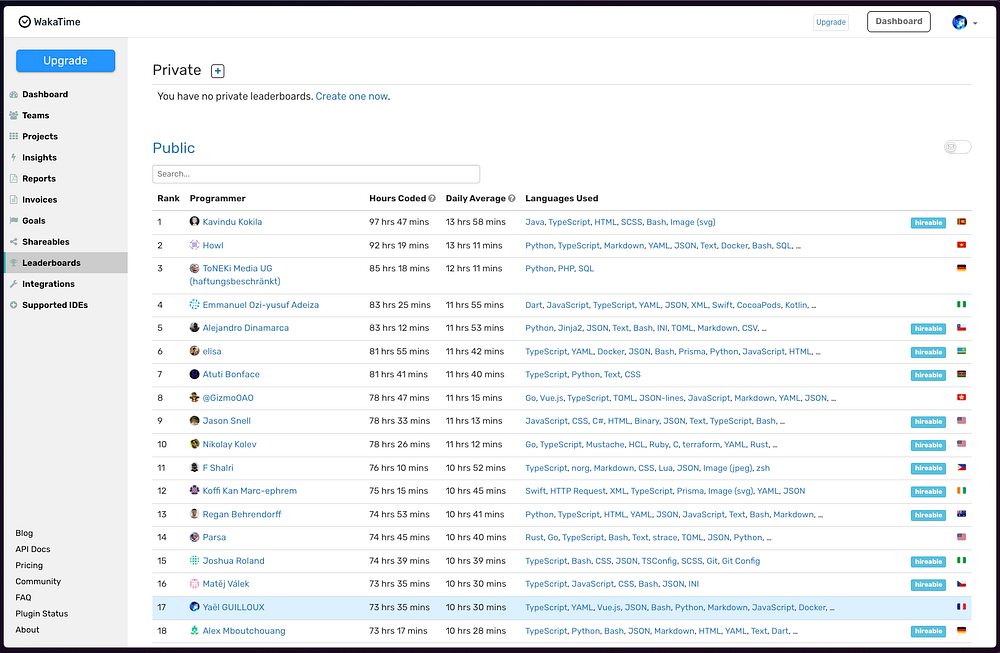Click the flag icon in Kavindu Kokila's row
The width and height of the screenshot is (1000, 653).
(961, 222)
